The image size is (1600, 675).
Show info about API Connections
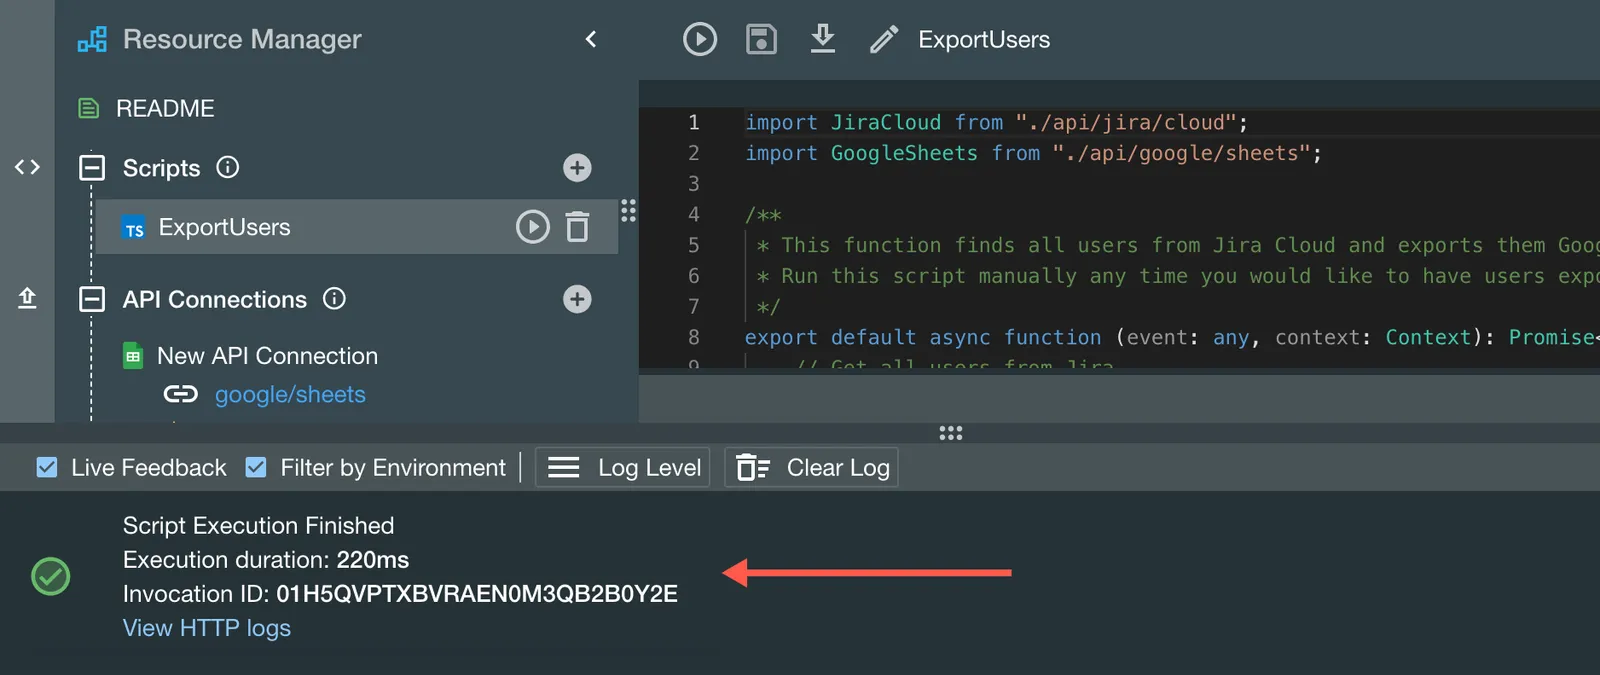coord(335,298)
